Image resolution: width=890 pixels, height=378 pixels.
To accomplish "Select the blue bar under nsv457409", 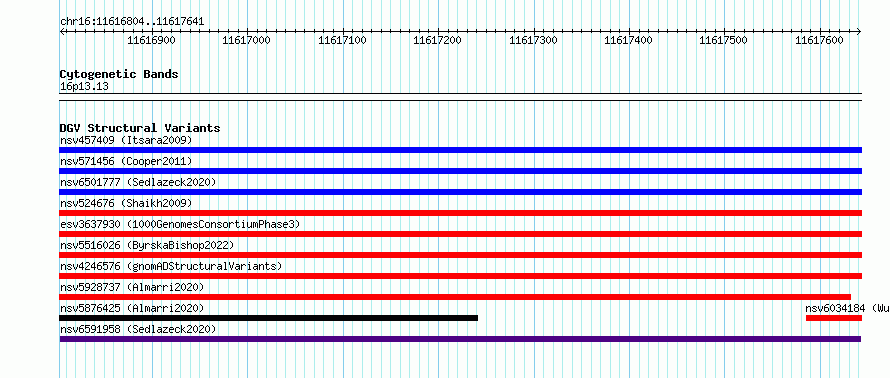I will 460,150.
